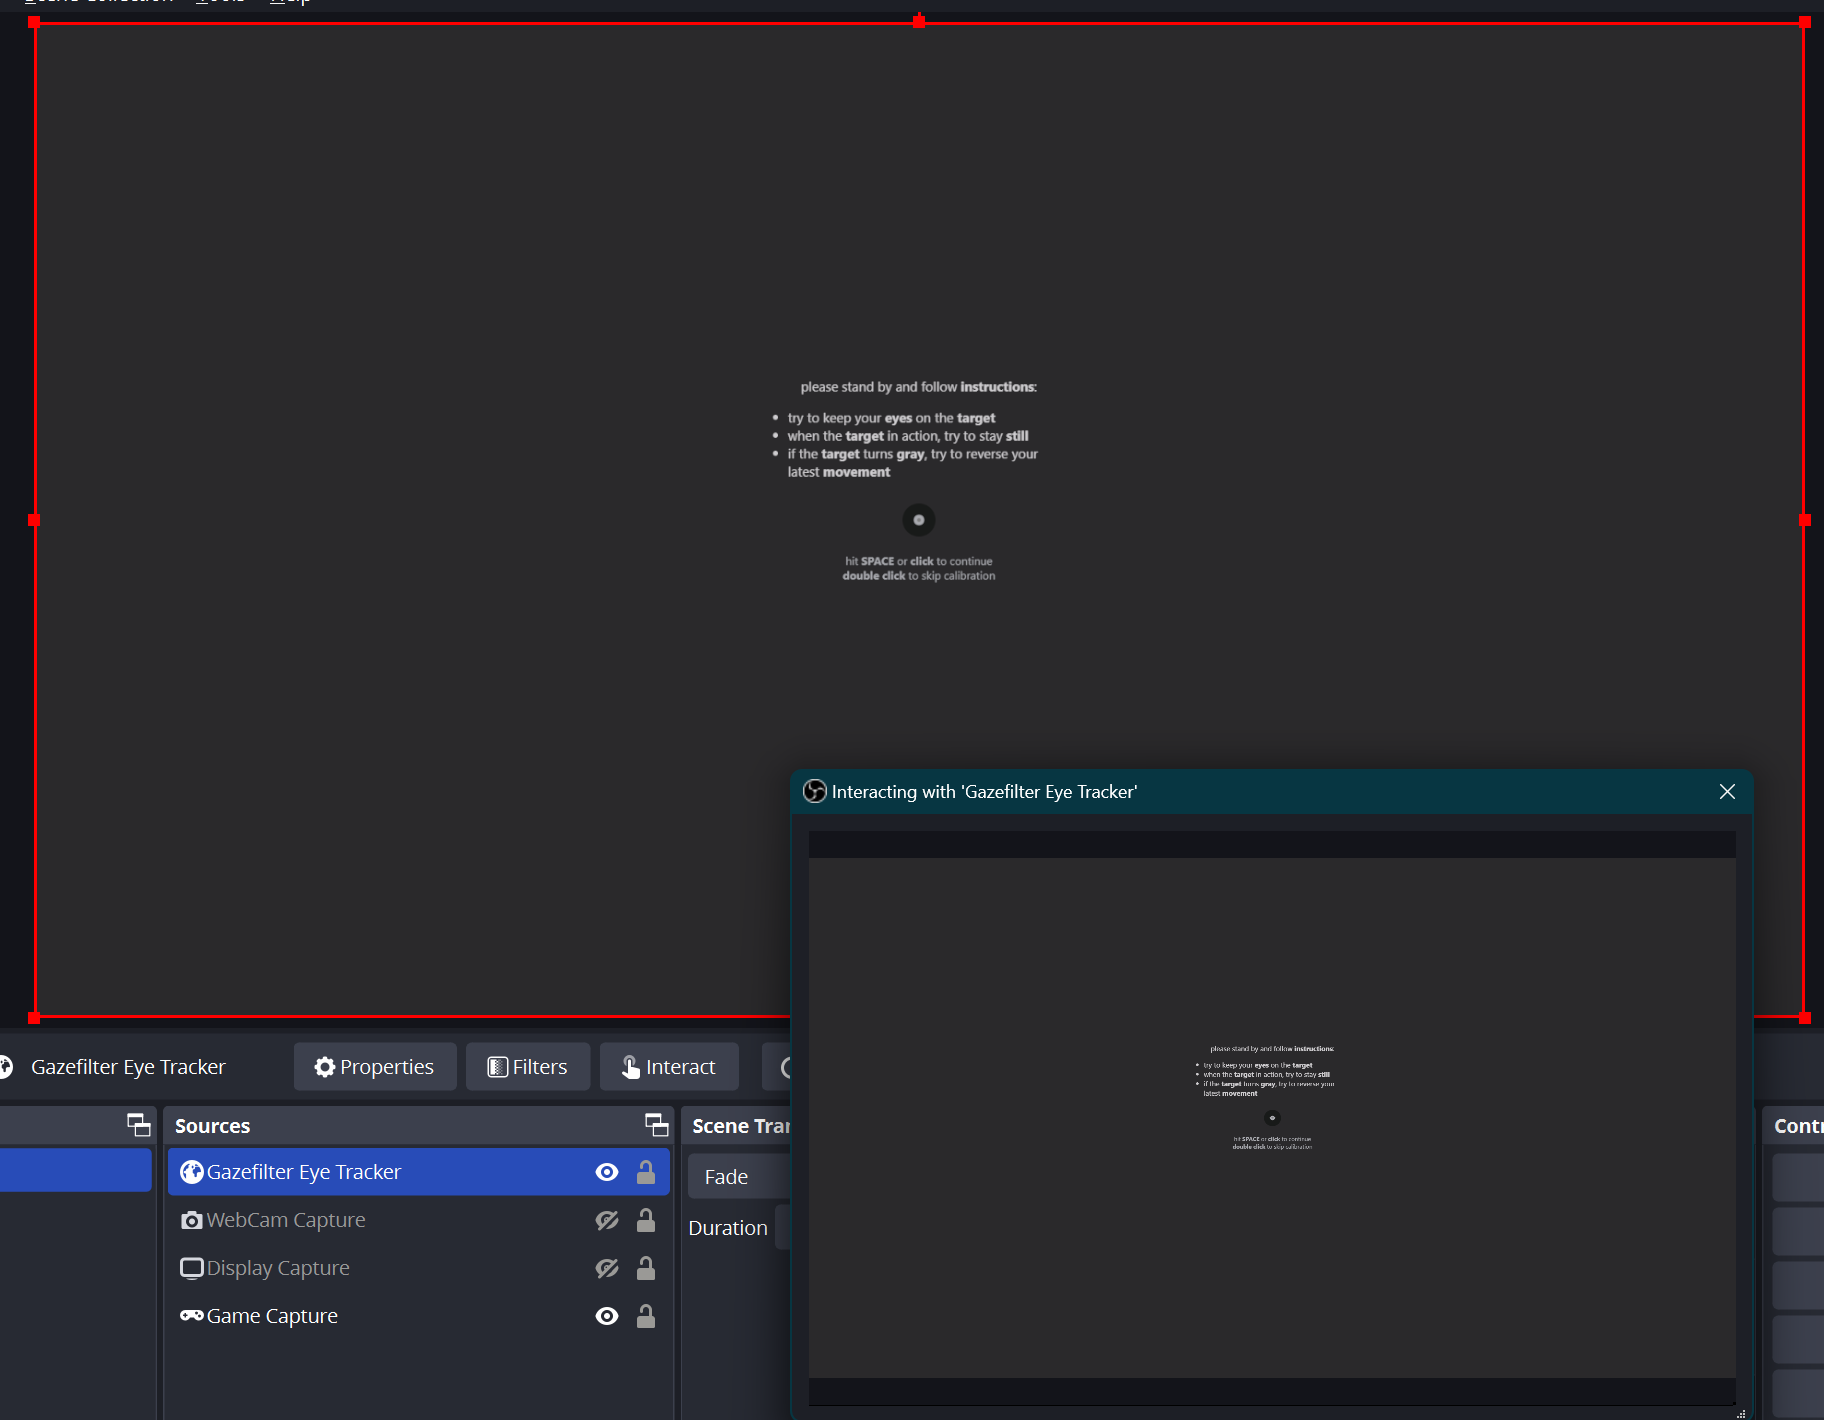The width and height of the screenshot is (1824, 1420).
Task: Click the Interact button
Action: 668,1067
